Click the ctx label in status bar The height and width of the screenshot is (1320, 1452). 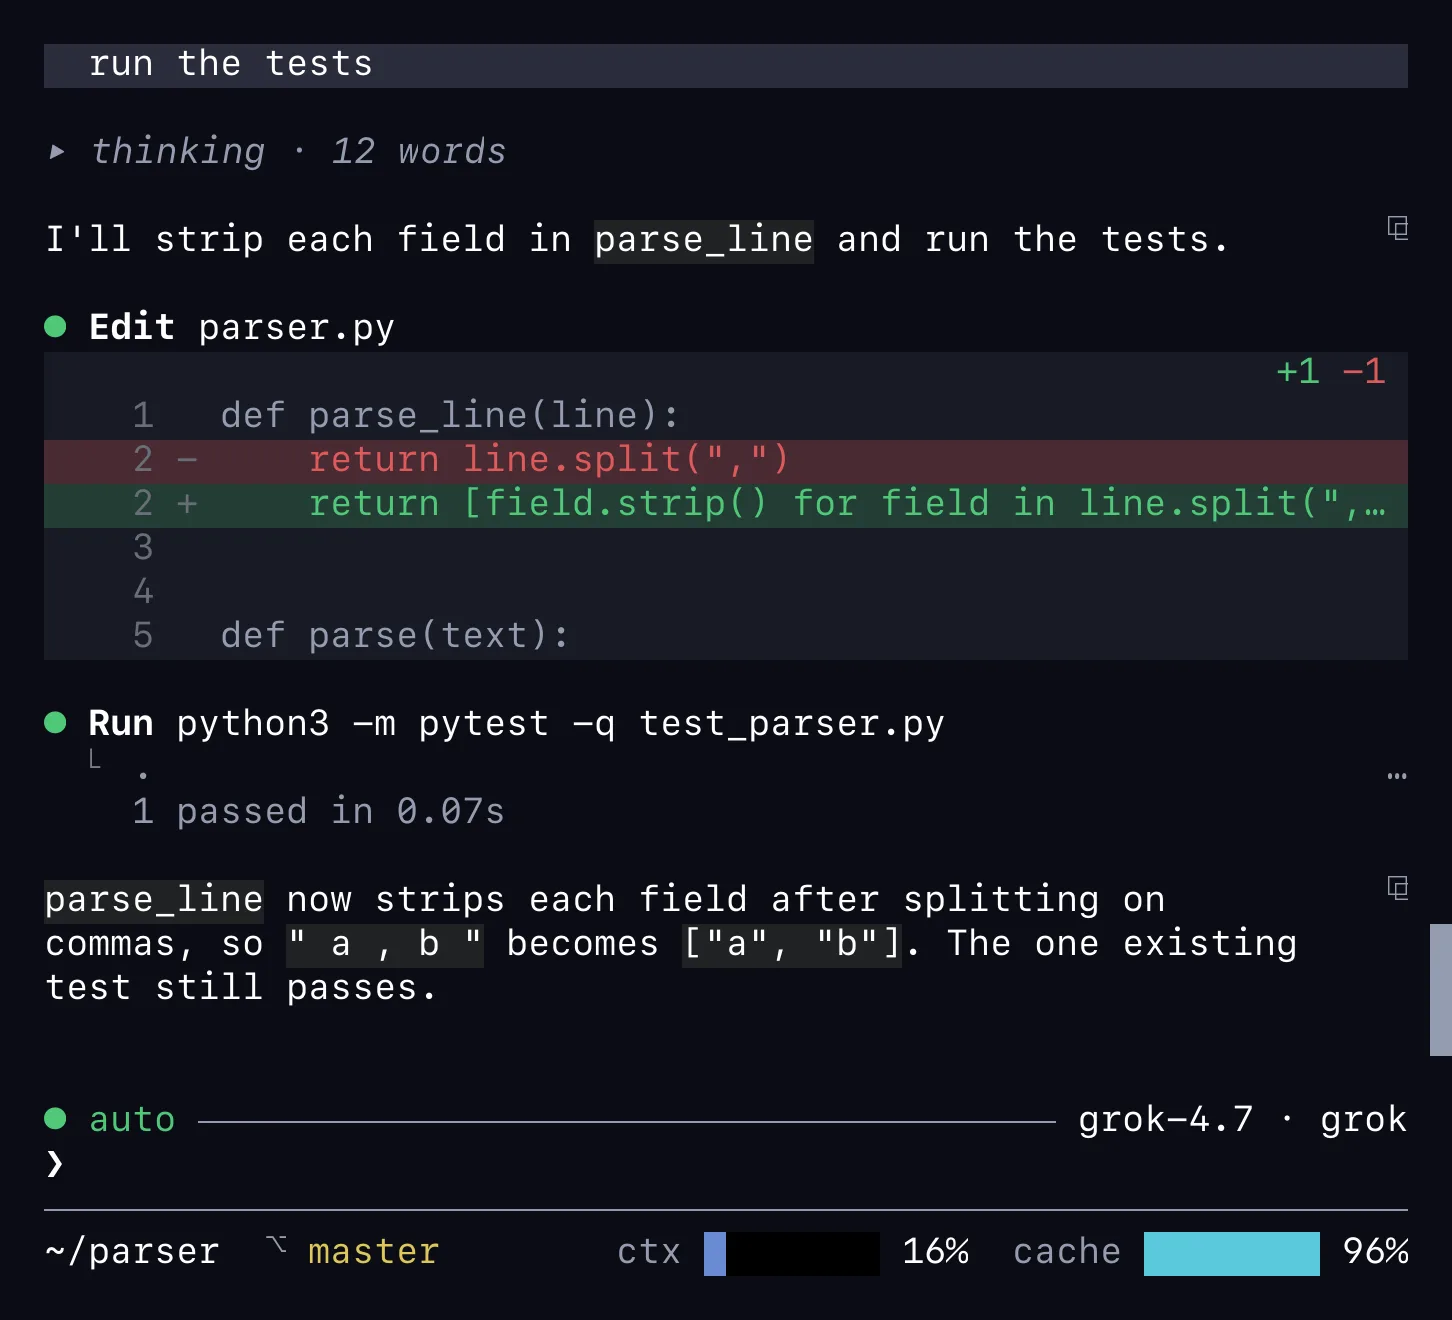coord(649,1251)
